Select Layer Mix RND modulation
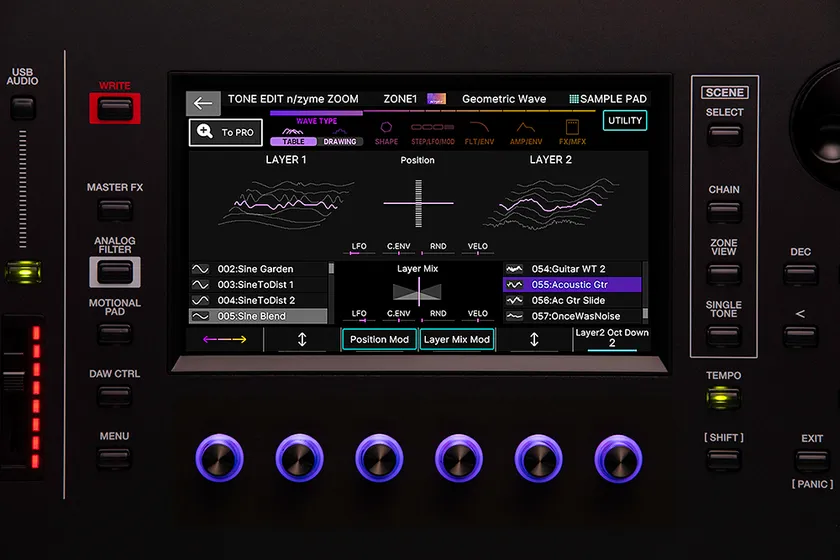The width and height of the screenshot is (840, 560). pyautogui.click(x=438, y=314)
